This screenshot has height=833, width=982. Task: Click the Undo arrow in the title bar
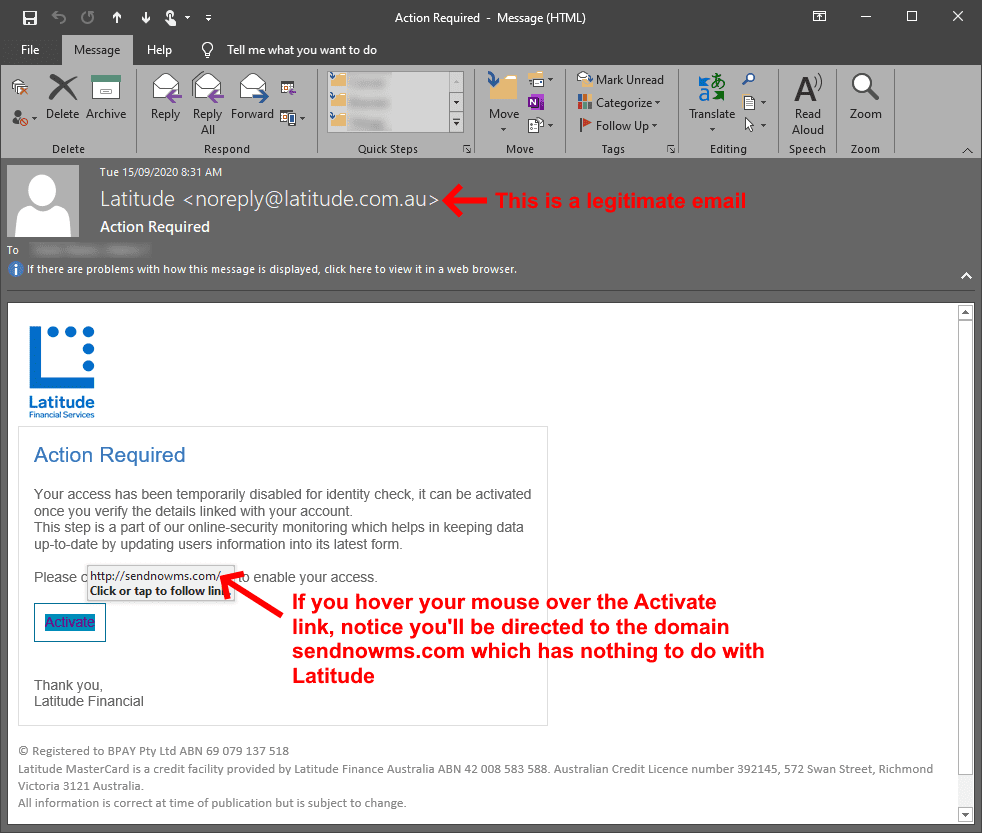tap(59, 18)
